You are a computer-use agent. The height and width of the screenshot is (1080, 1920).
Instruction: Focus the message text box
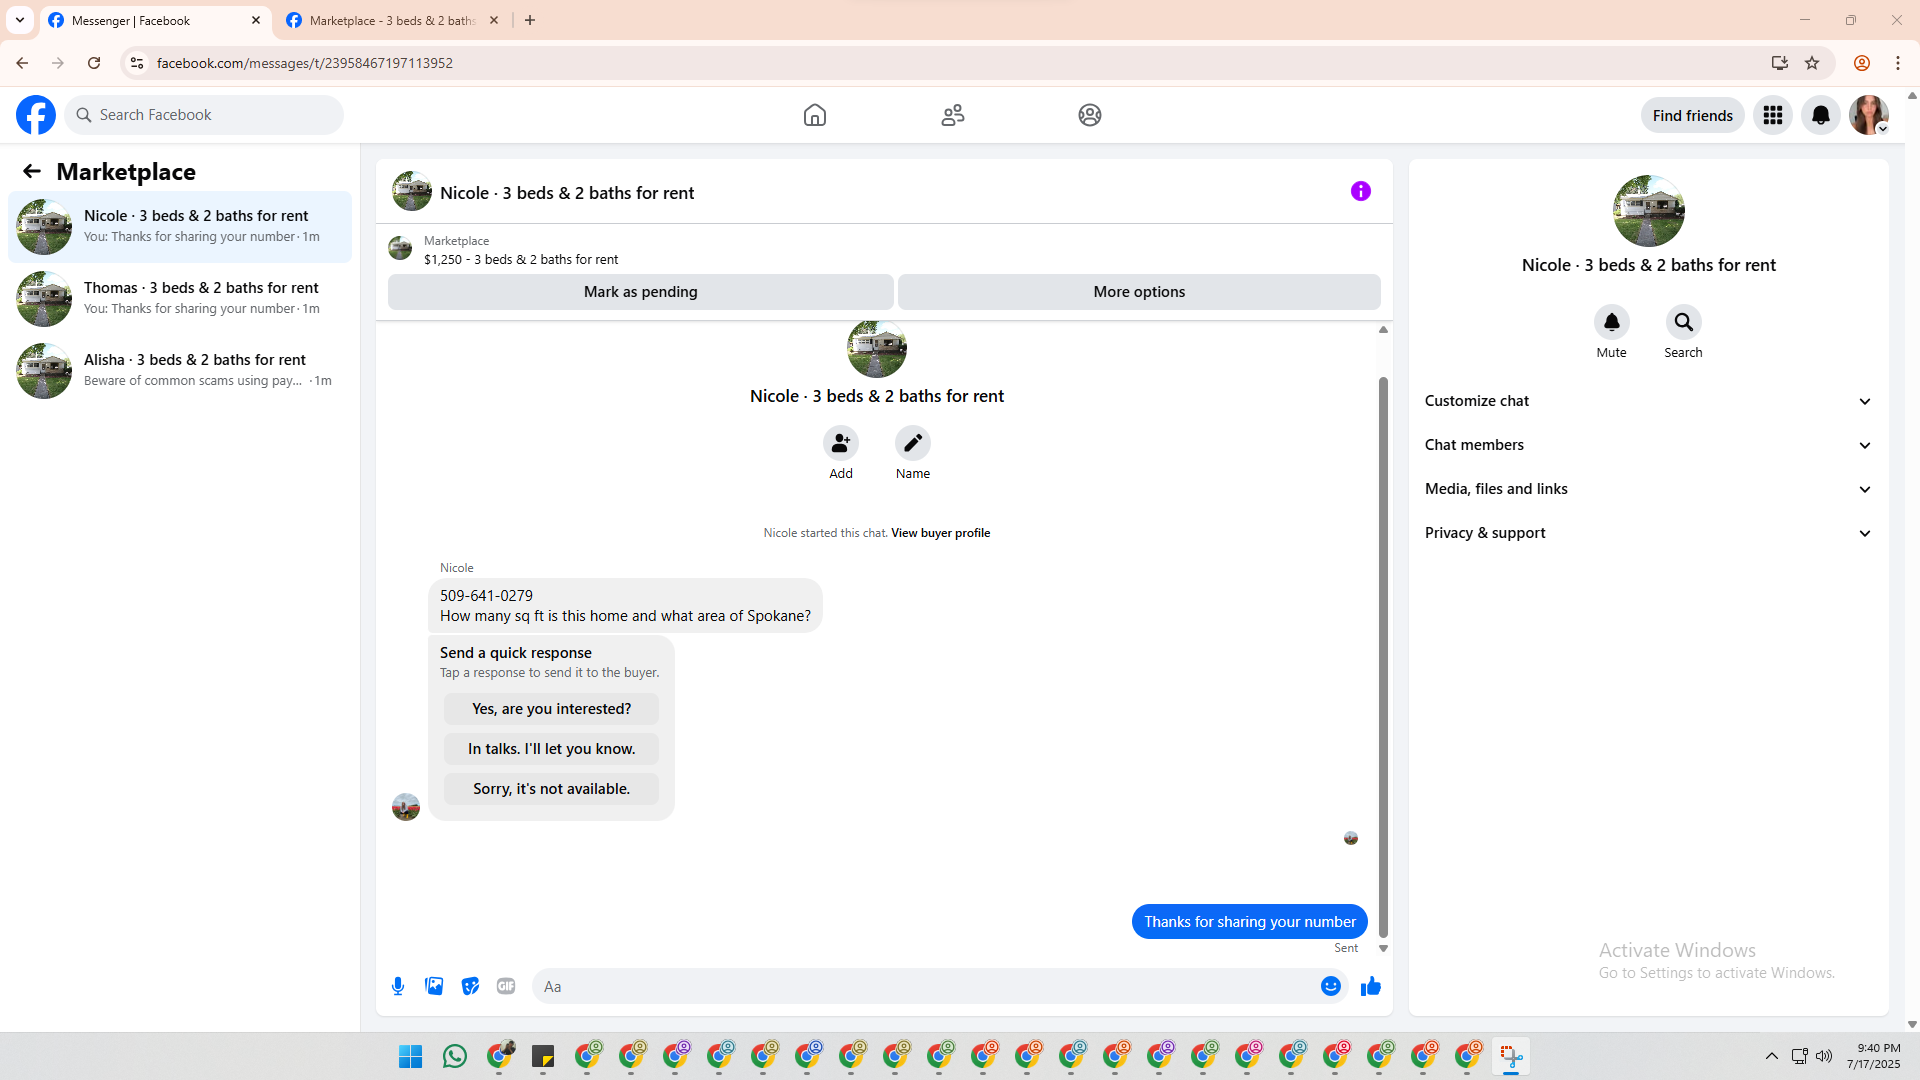(x=926, y=987)
